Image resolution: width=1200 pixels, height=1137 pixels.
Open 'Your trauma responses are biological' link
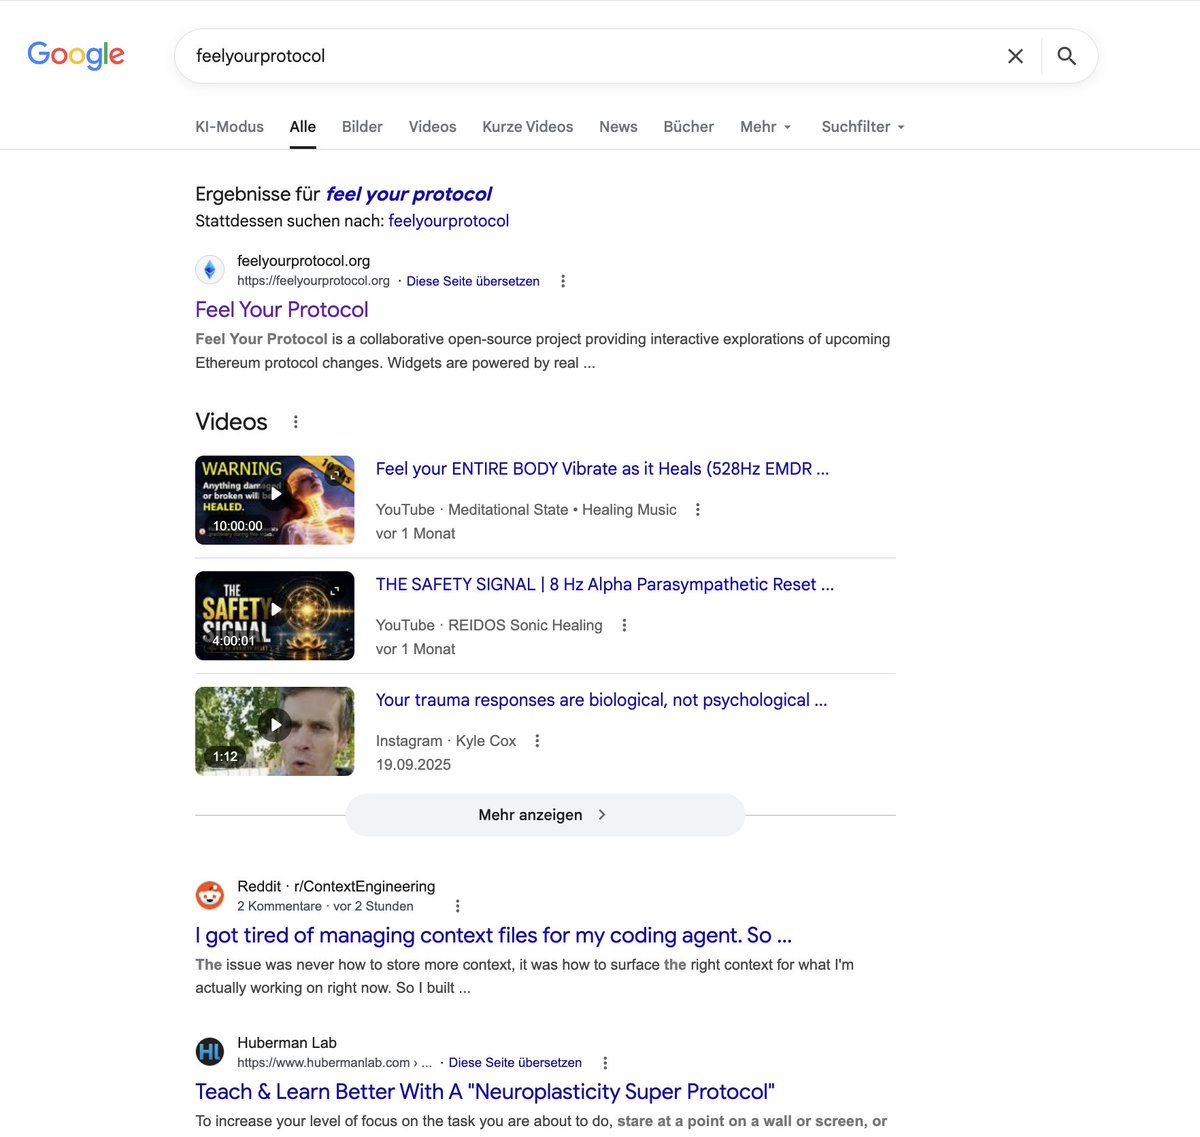(601, 700)
